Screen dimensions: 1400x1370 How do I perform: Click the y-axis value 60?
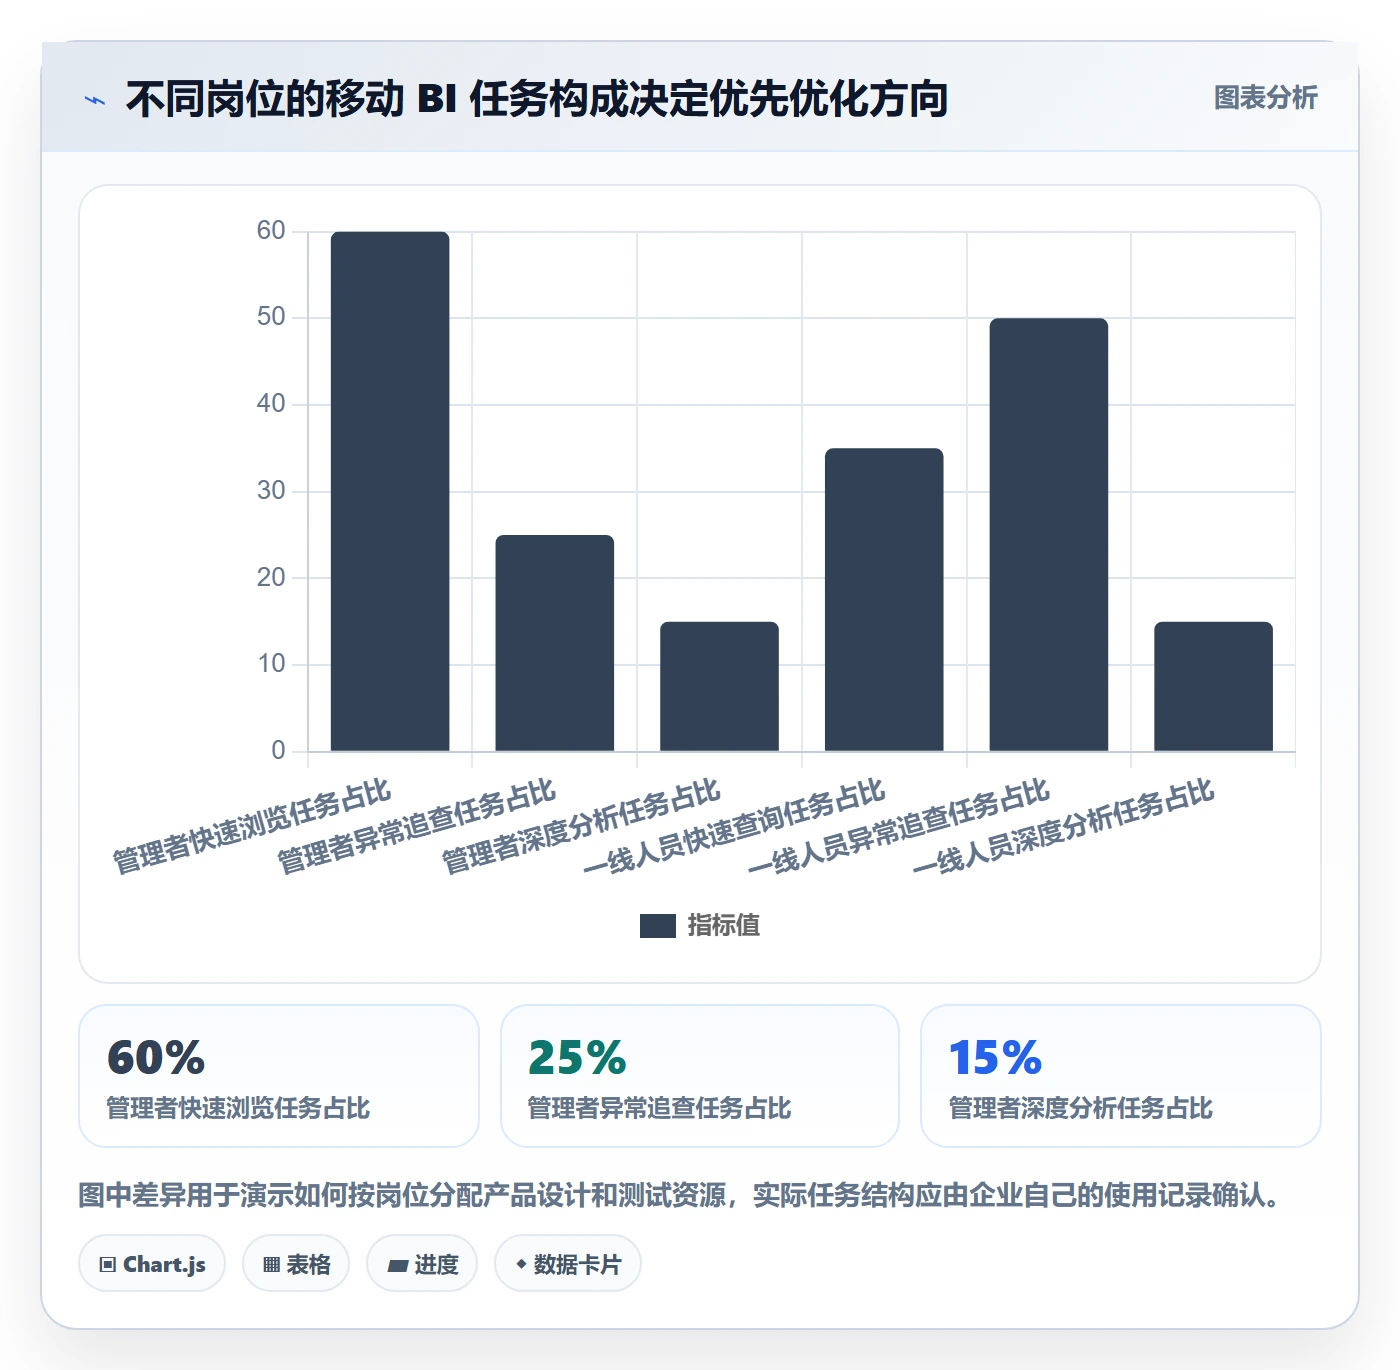[271, 231]
